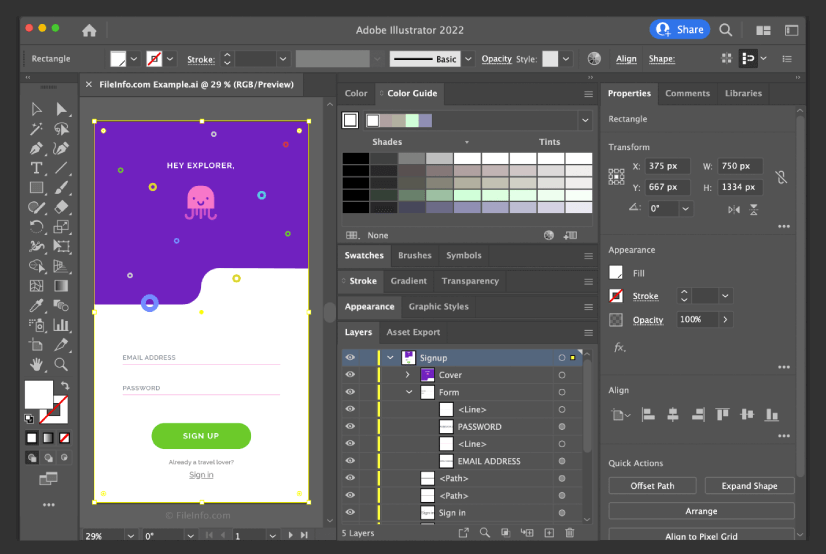Toggle visibility of the PASSWORD layer
The width and height of the screenshot is (826, 554).
click(x=350, y=427)
